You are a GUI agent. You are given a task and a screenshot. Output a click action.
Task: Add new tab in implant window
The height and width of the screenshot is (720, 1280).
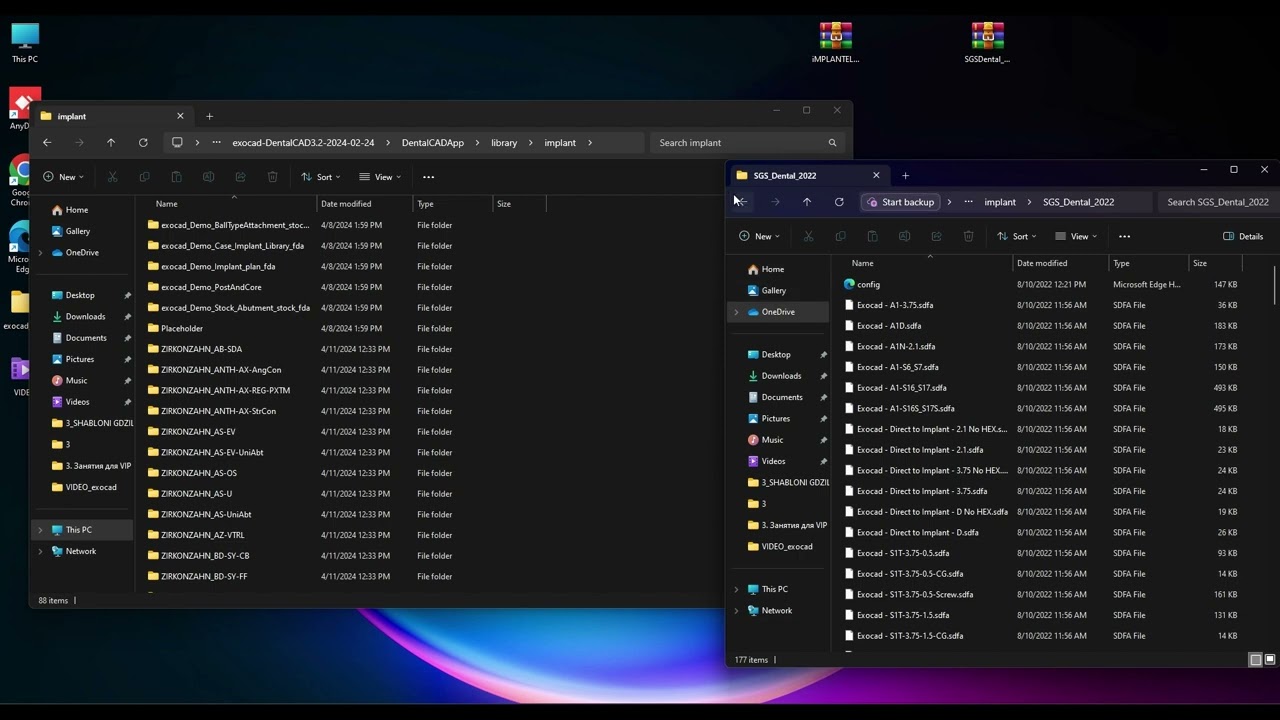tap(209, 116)
